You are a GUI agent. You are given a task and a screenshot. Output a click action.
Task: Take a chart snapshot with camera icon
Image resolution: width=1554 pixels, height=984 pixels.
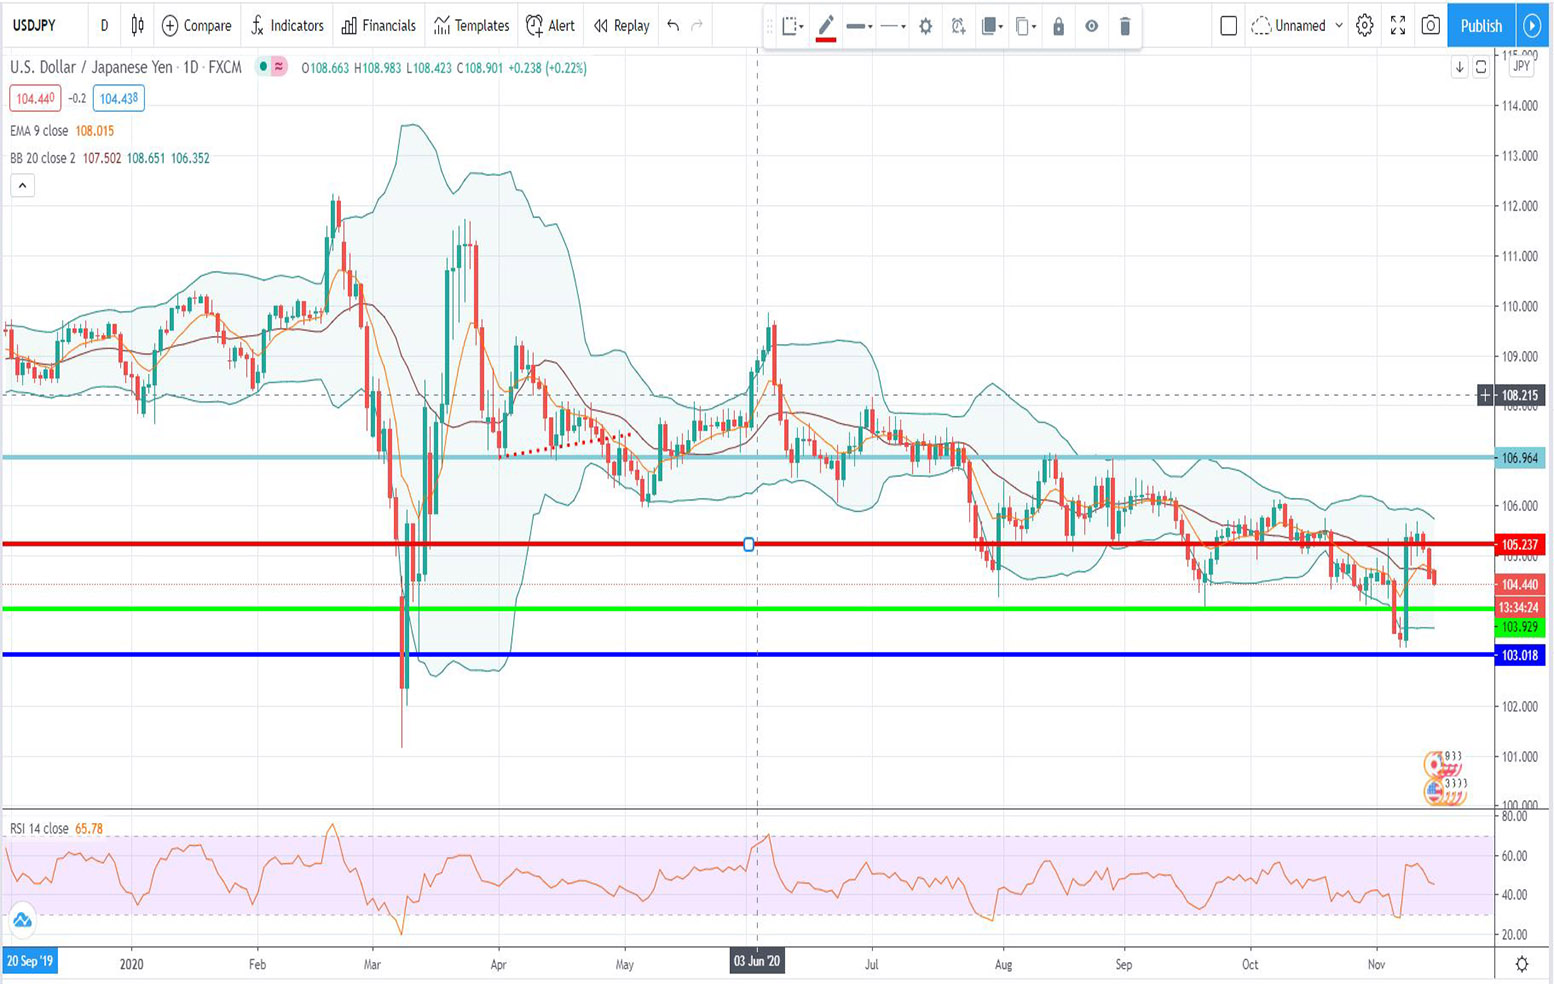click(1430, 26)
